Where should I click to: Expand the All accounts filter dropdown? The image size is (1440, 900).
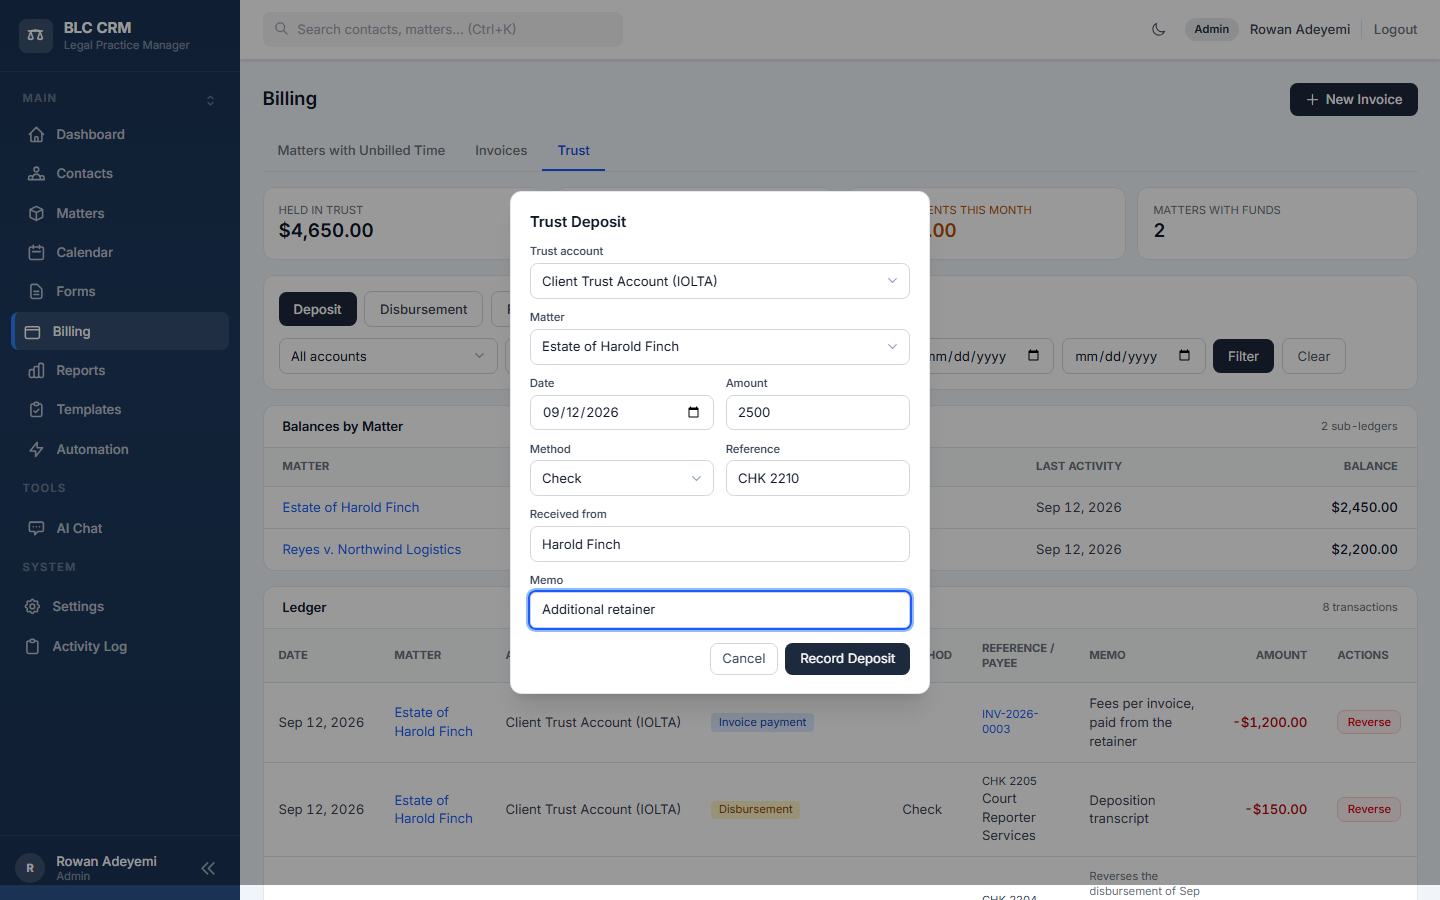click(388, 356)
